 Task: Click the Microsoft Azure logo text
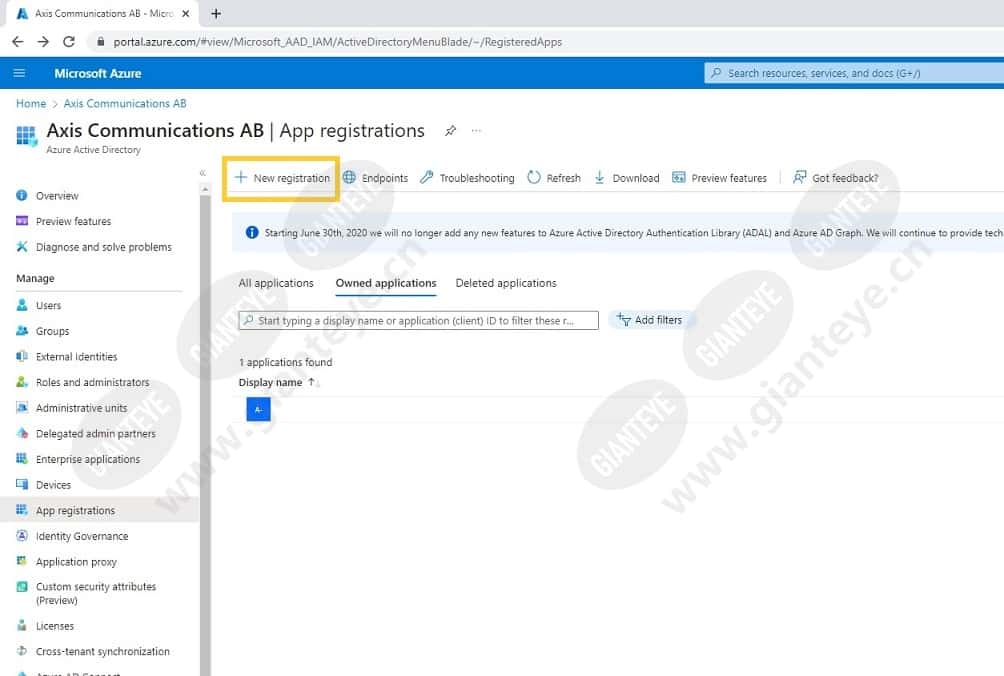(x=97, y=73)
